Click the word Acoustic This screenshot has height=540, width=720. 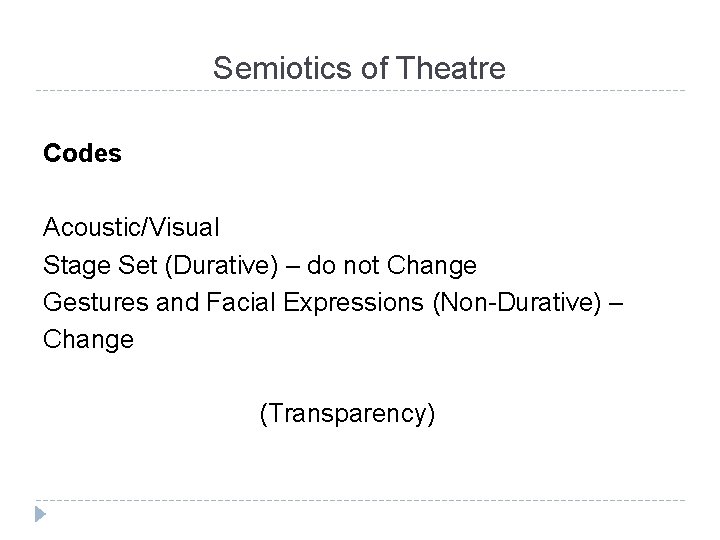(x=96, y=228)
